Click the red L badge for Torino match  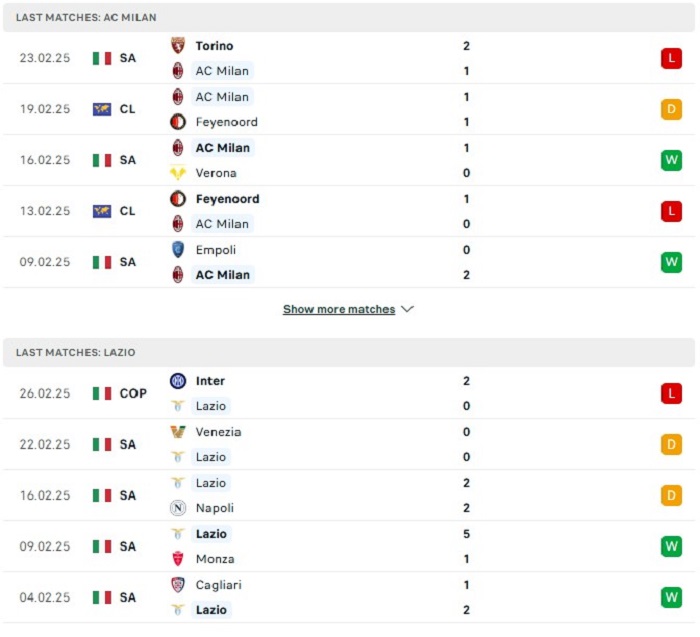point(671,59)
